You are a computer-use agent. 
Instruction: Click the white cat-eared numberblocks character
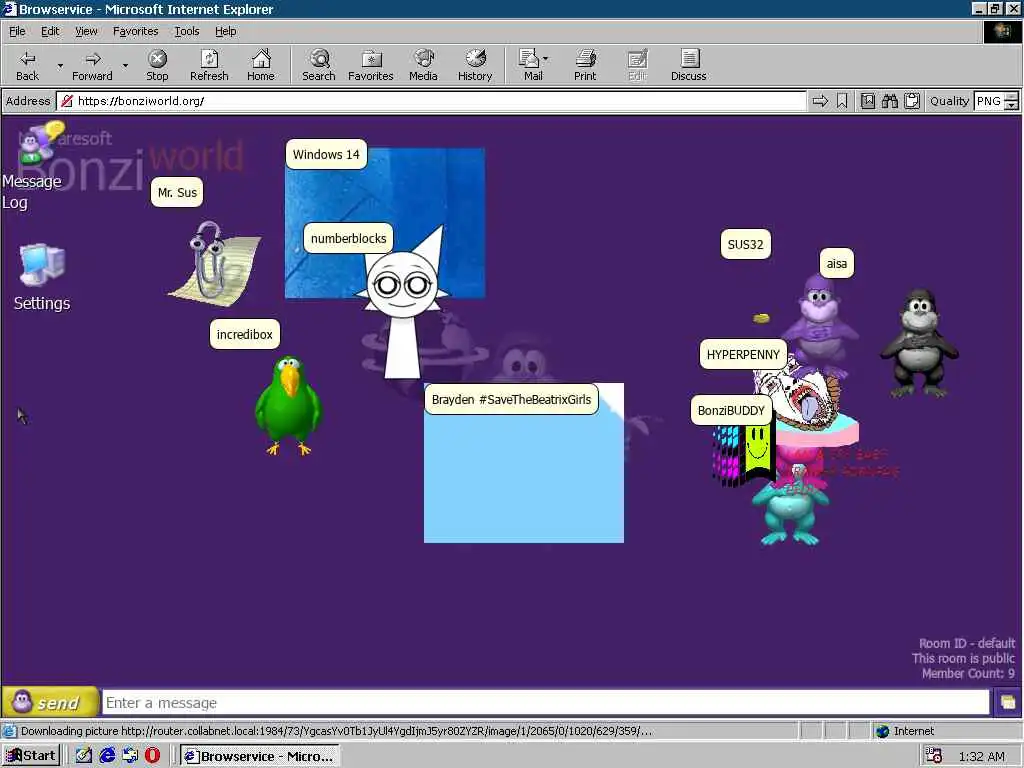402,303
